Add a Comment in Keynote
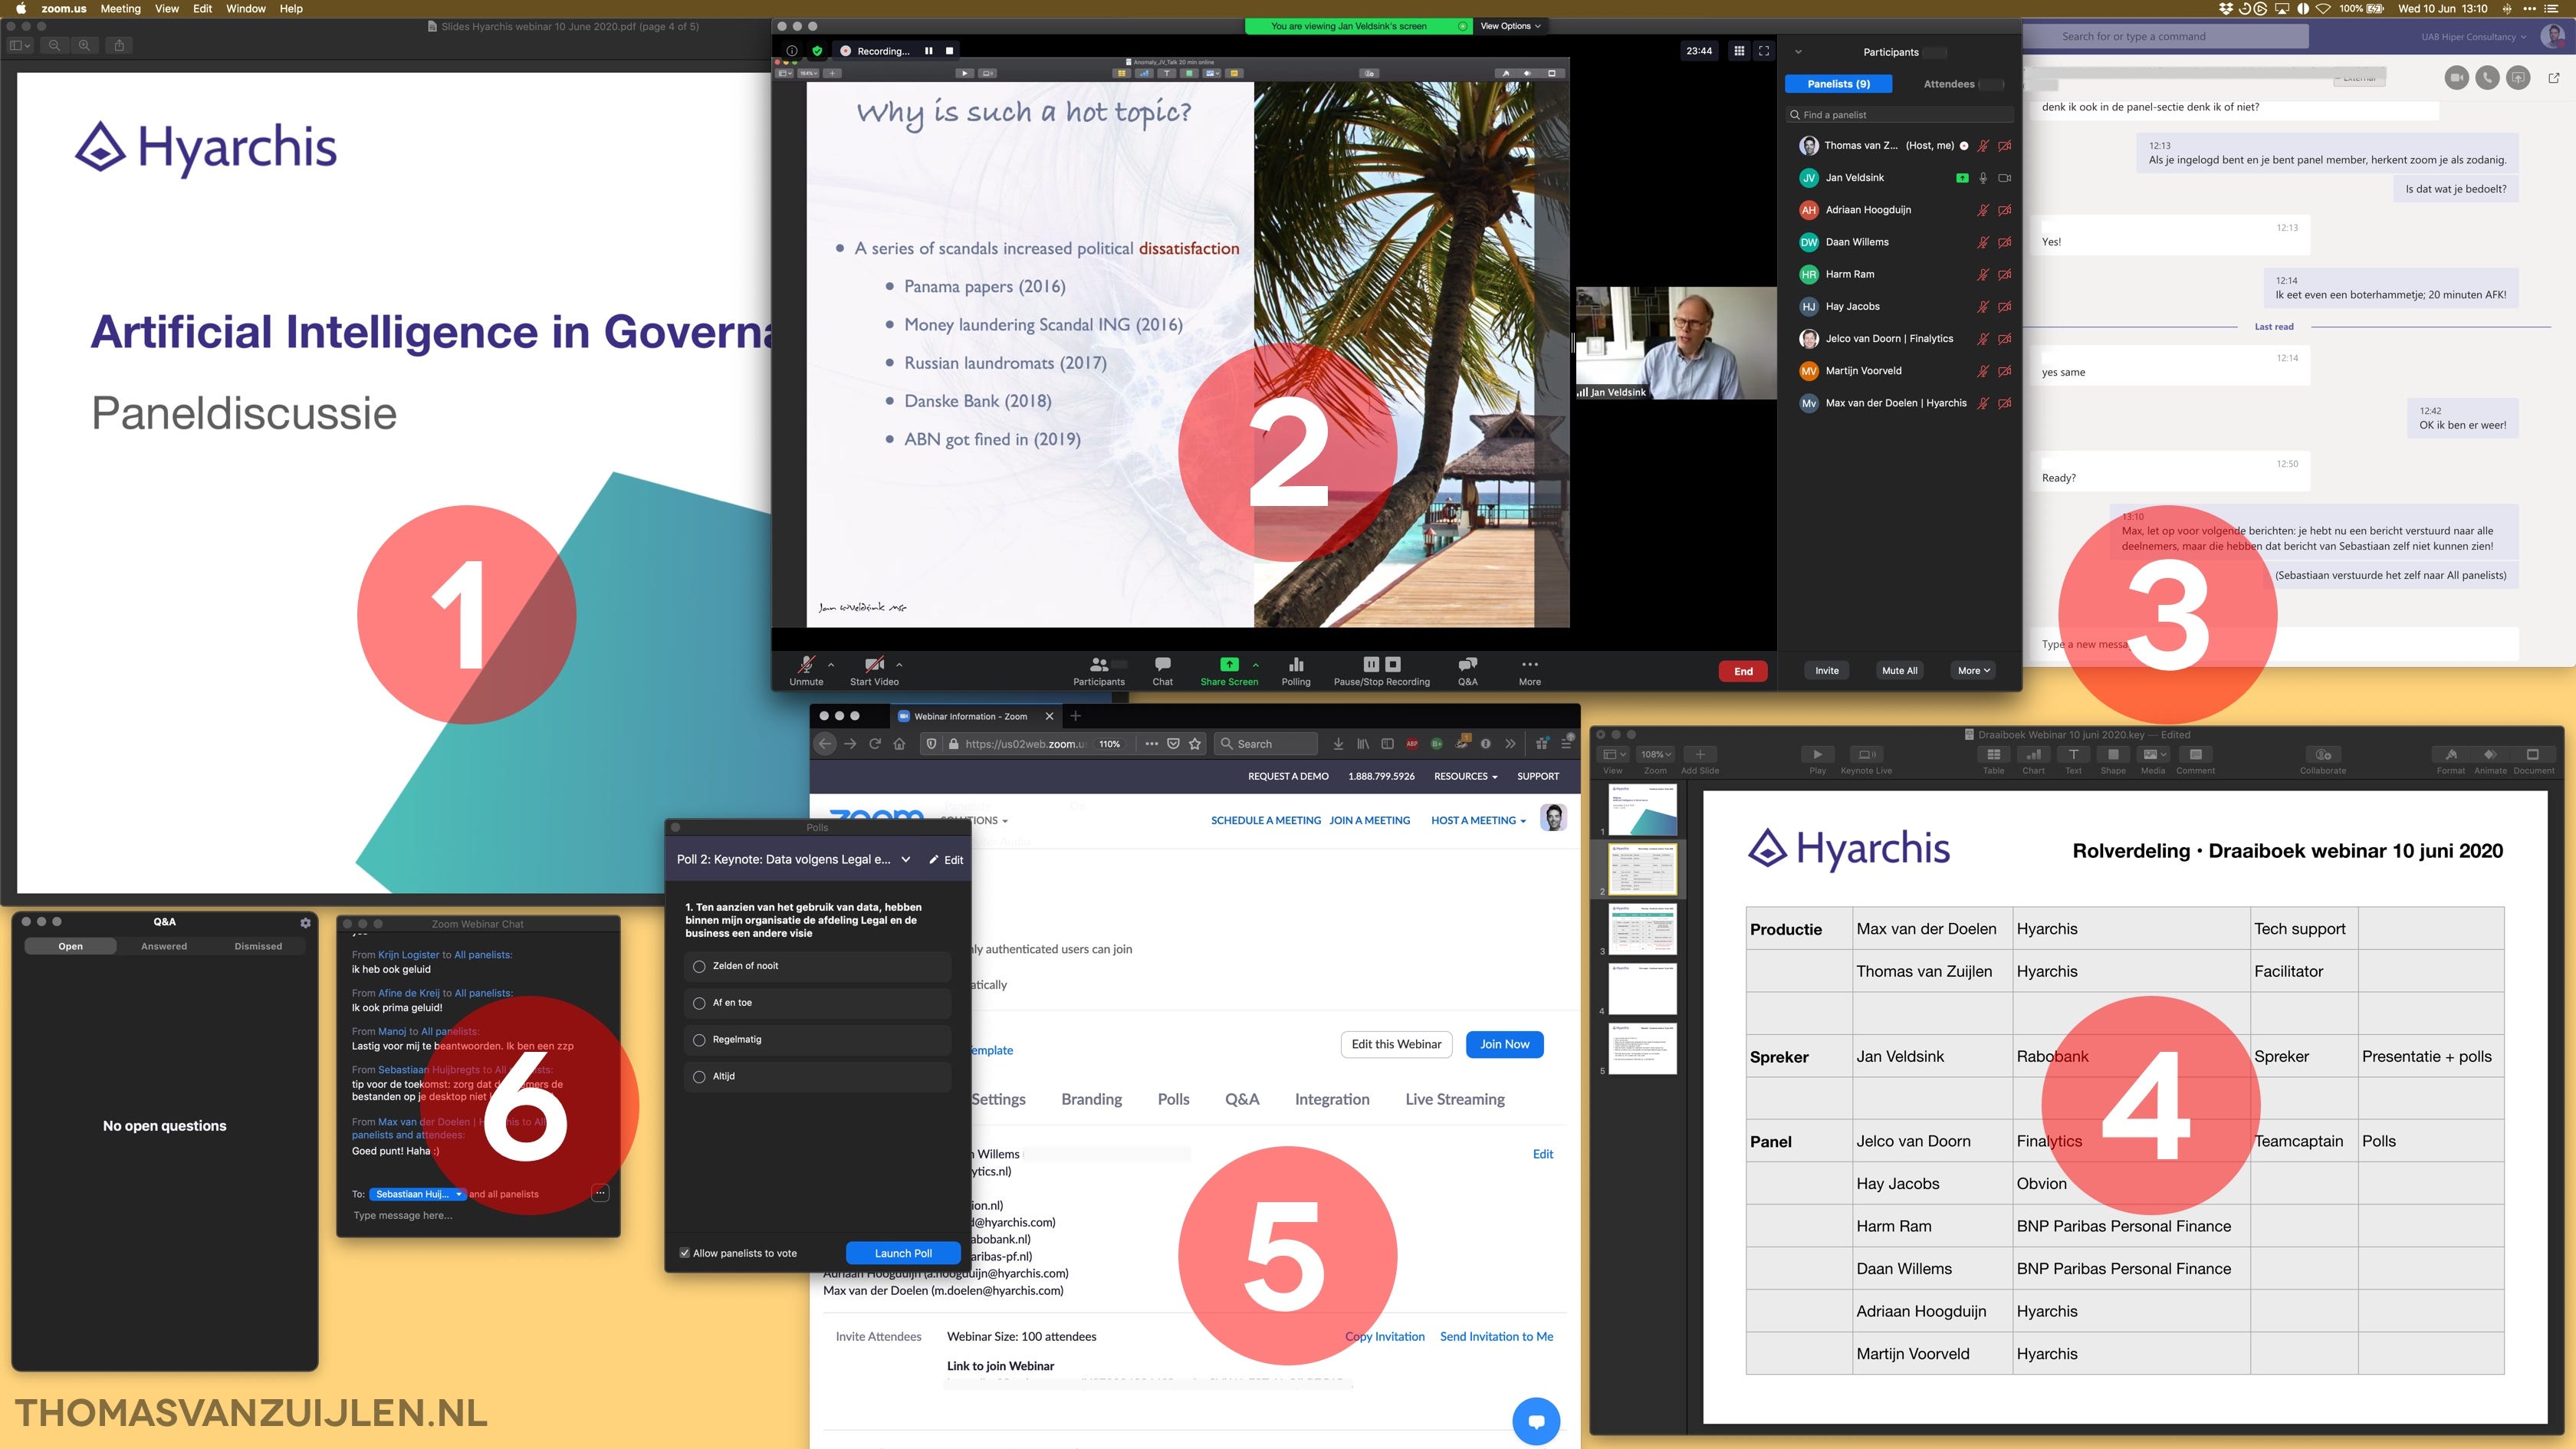Screen dimensions: 2576x1449 click(2195, 755)
